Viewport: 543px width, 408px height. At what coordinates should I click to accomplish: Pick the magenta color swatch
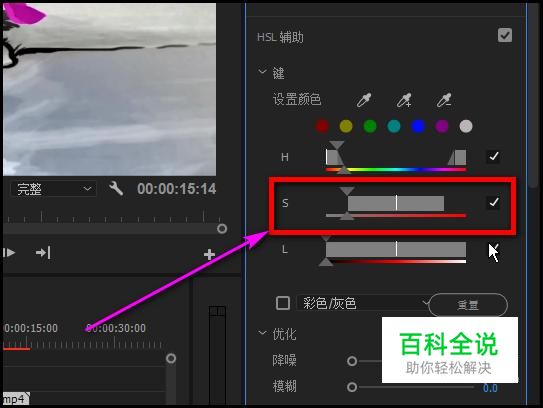pyautogui.click(x=442, y=126)
